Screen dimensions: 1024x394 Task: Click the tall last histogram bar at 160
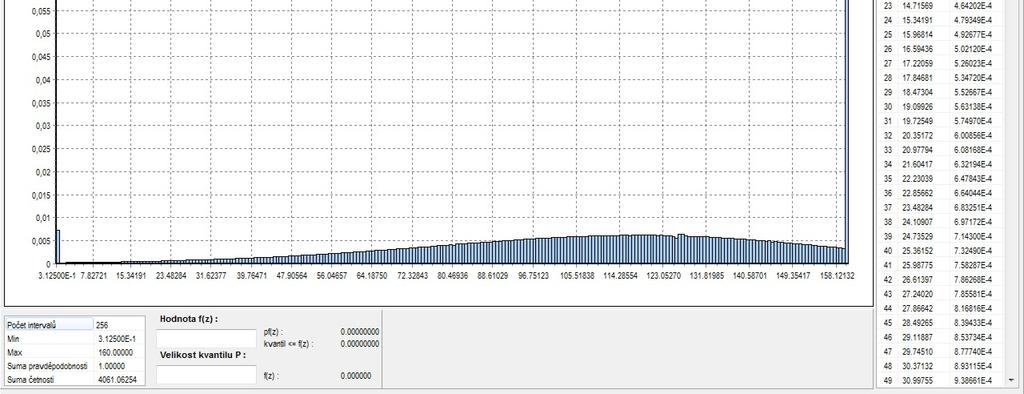pyautogui.click(x=848, y=131)
